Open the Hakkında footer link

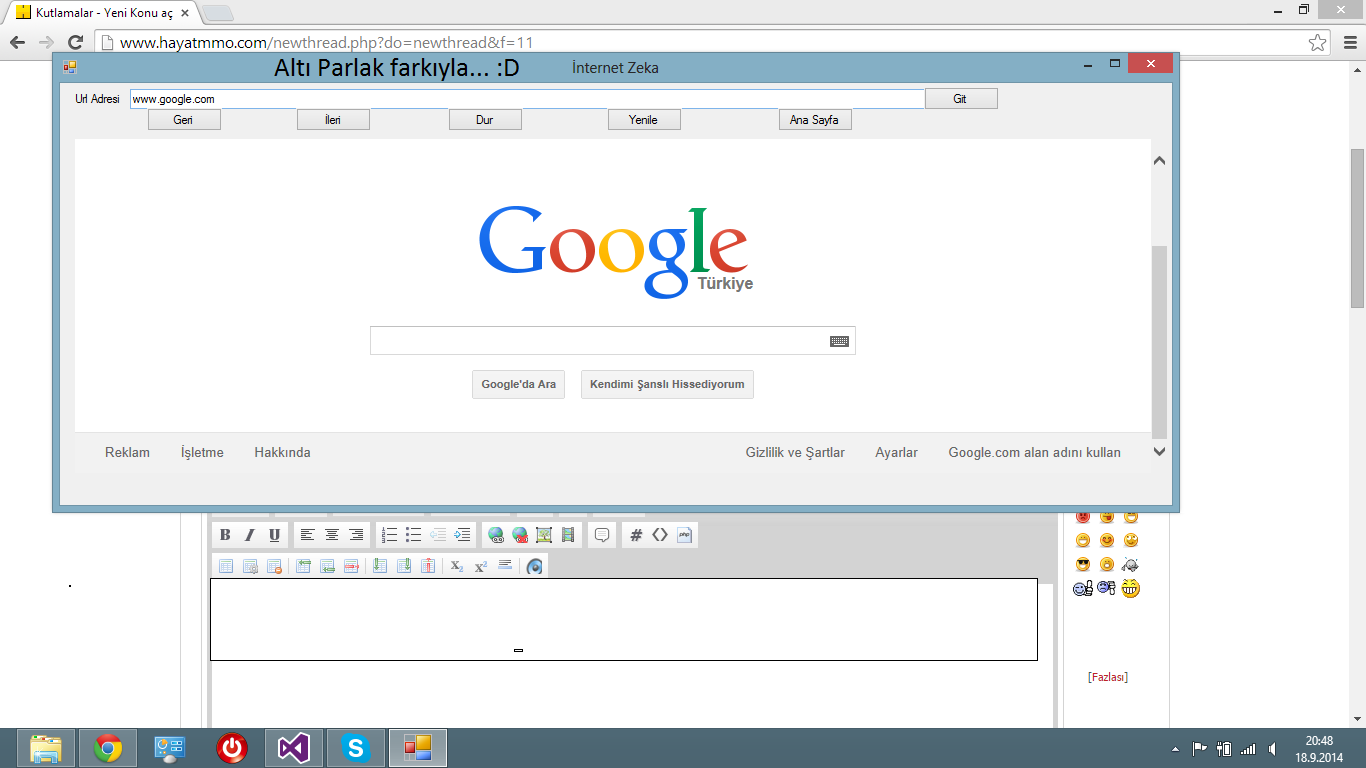(282, 453)
